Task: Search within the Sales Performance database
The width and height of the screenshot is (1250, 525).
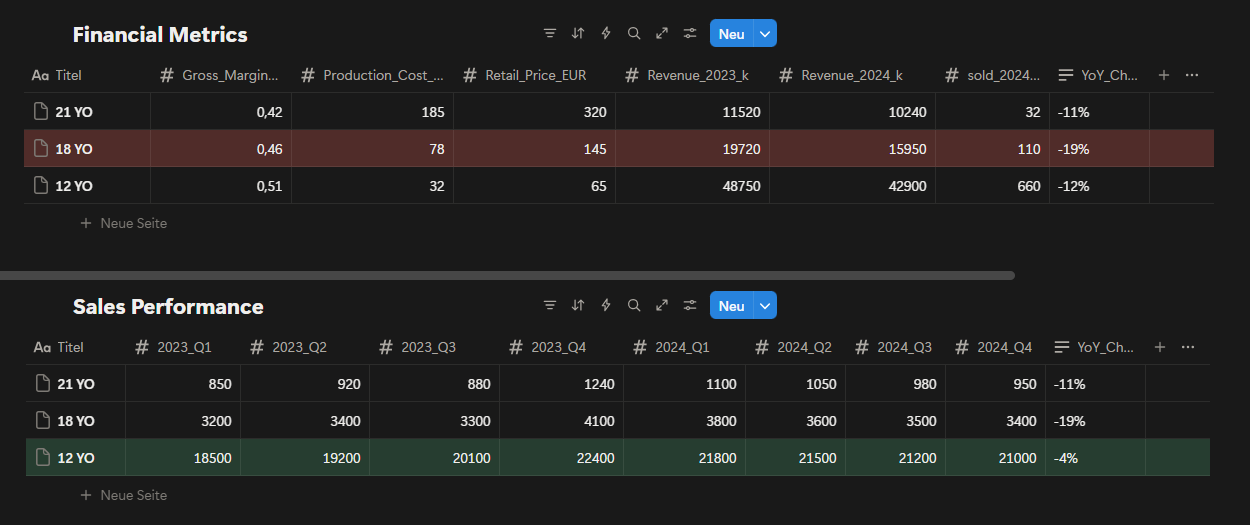Action: click(x=633, y=306)
